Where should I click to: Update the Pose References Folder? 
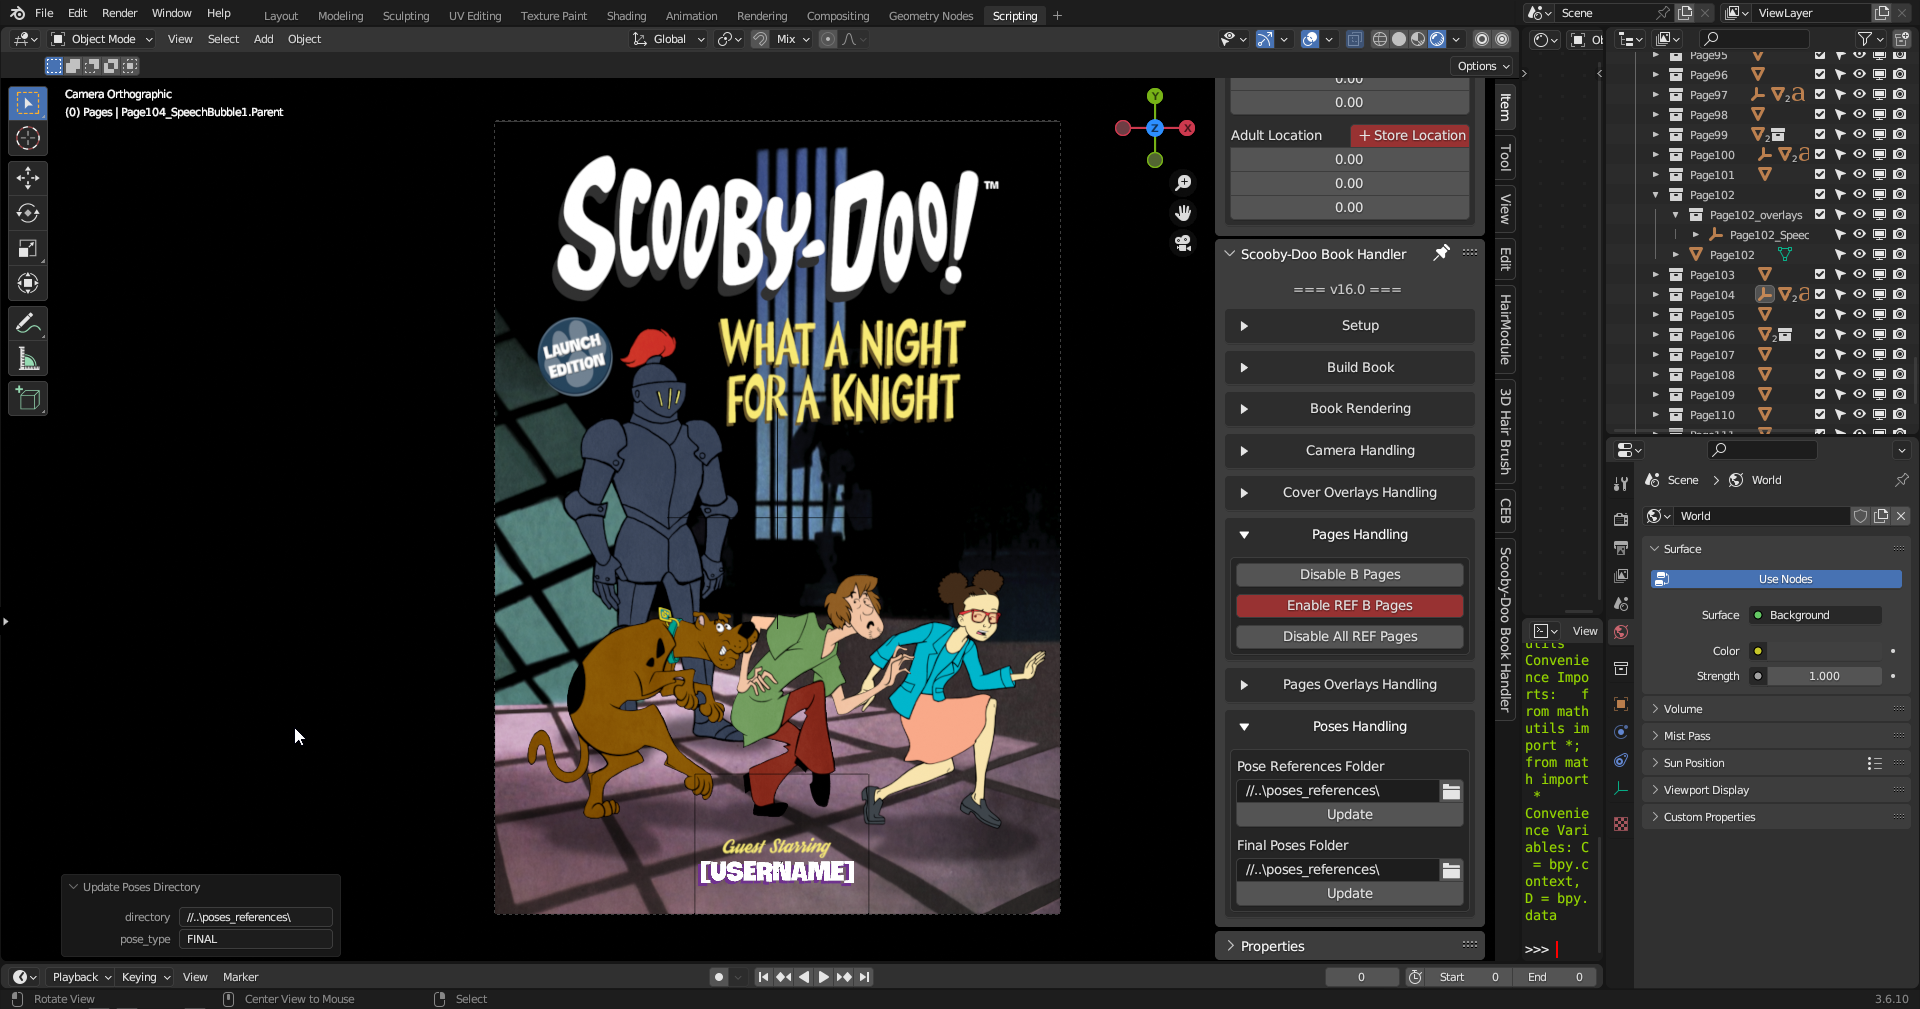pyautogui.click(x=1349, y=815)
